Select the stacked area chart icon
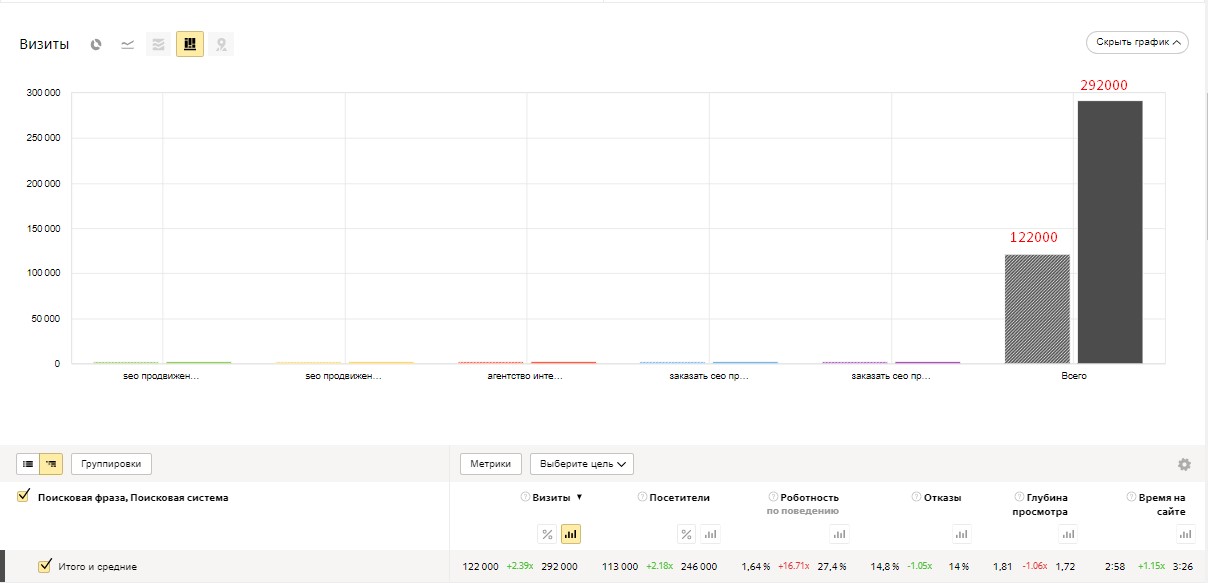The image size is (1208, 583). (158, 44)
